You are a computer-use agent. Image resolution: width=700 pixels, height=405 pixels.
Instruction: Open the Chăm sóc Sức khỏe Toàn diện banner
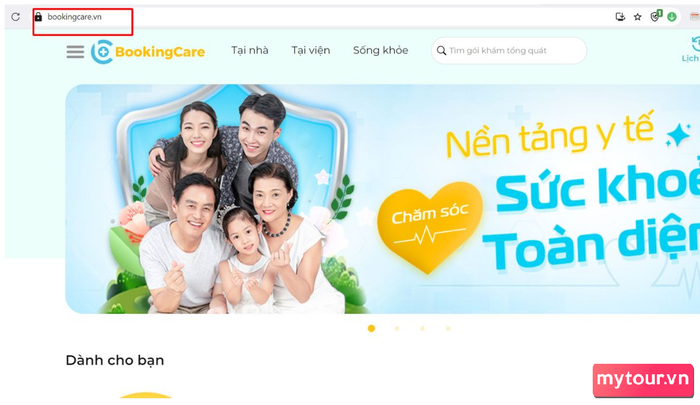(383, 199)
